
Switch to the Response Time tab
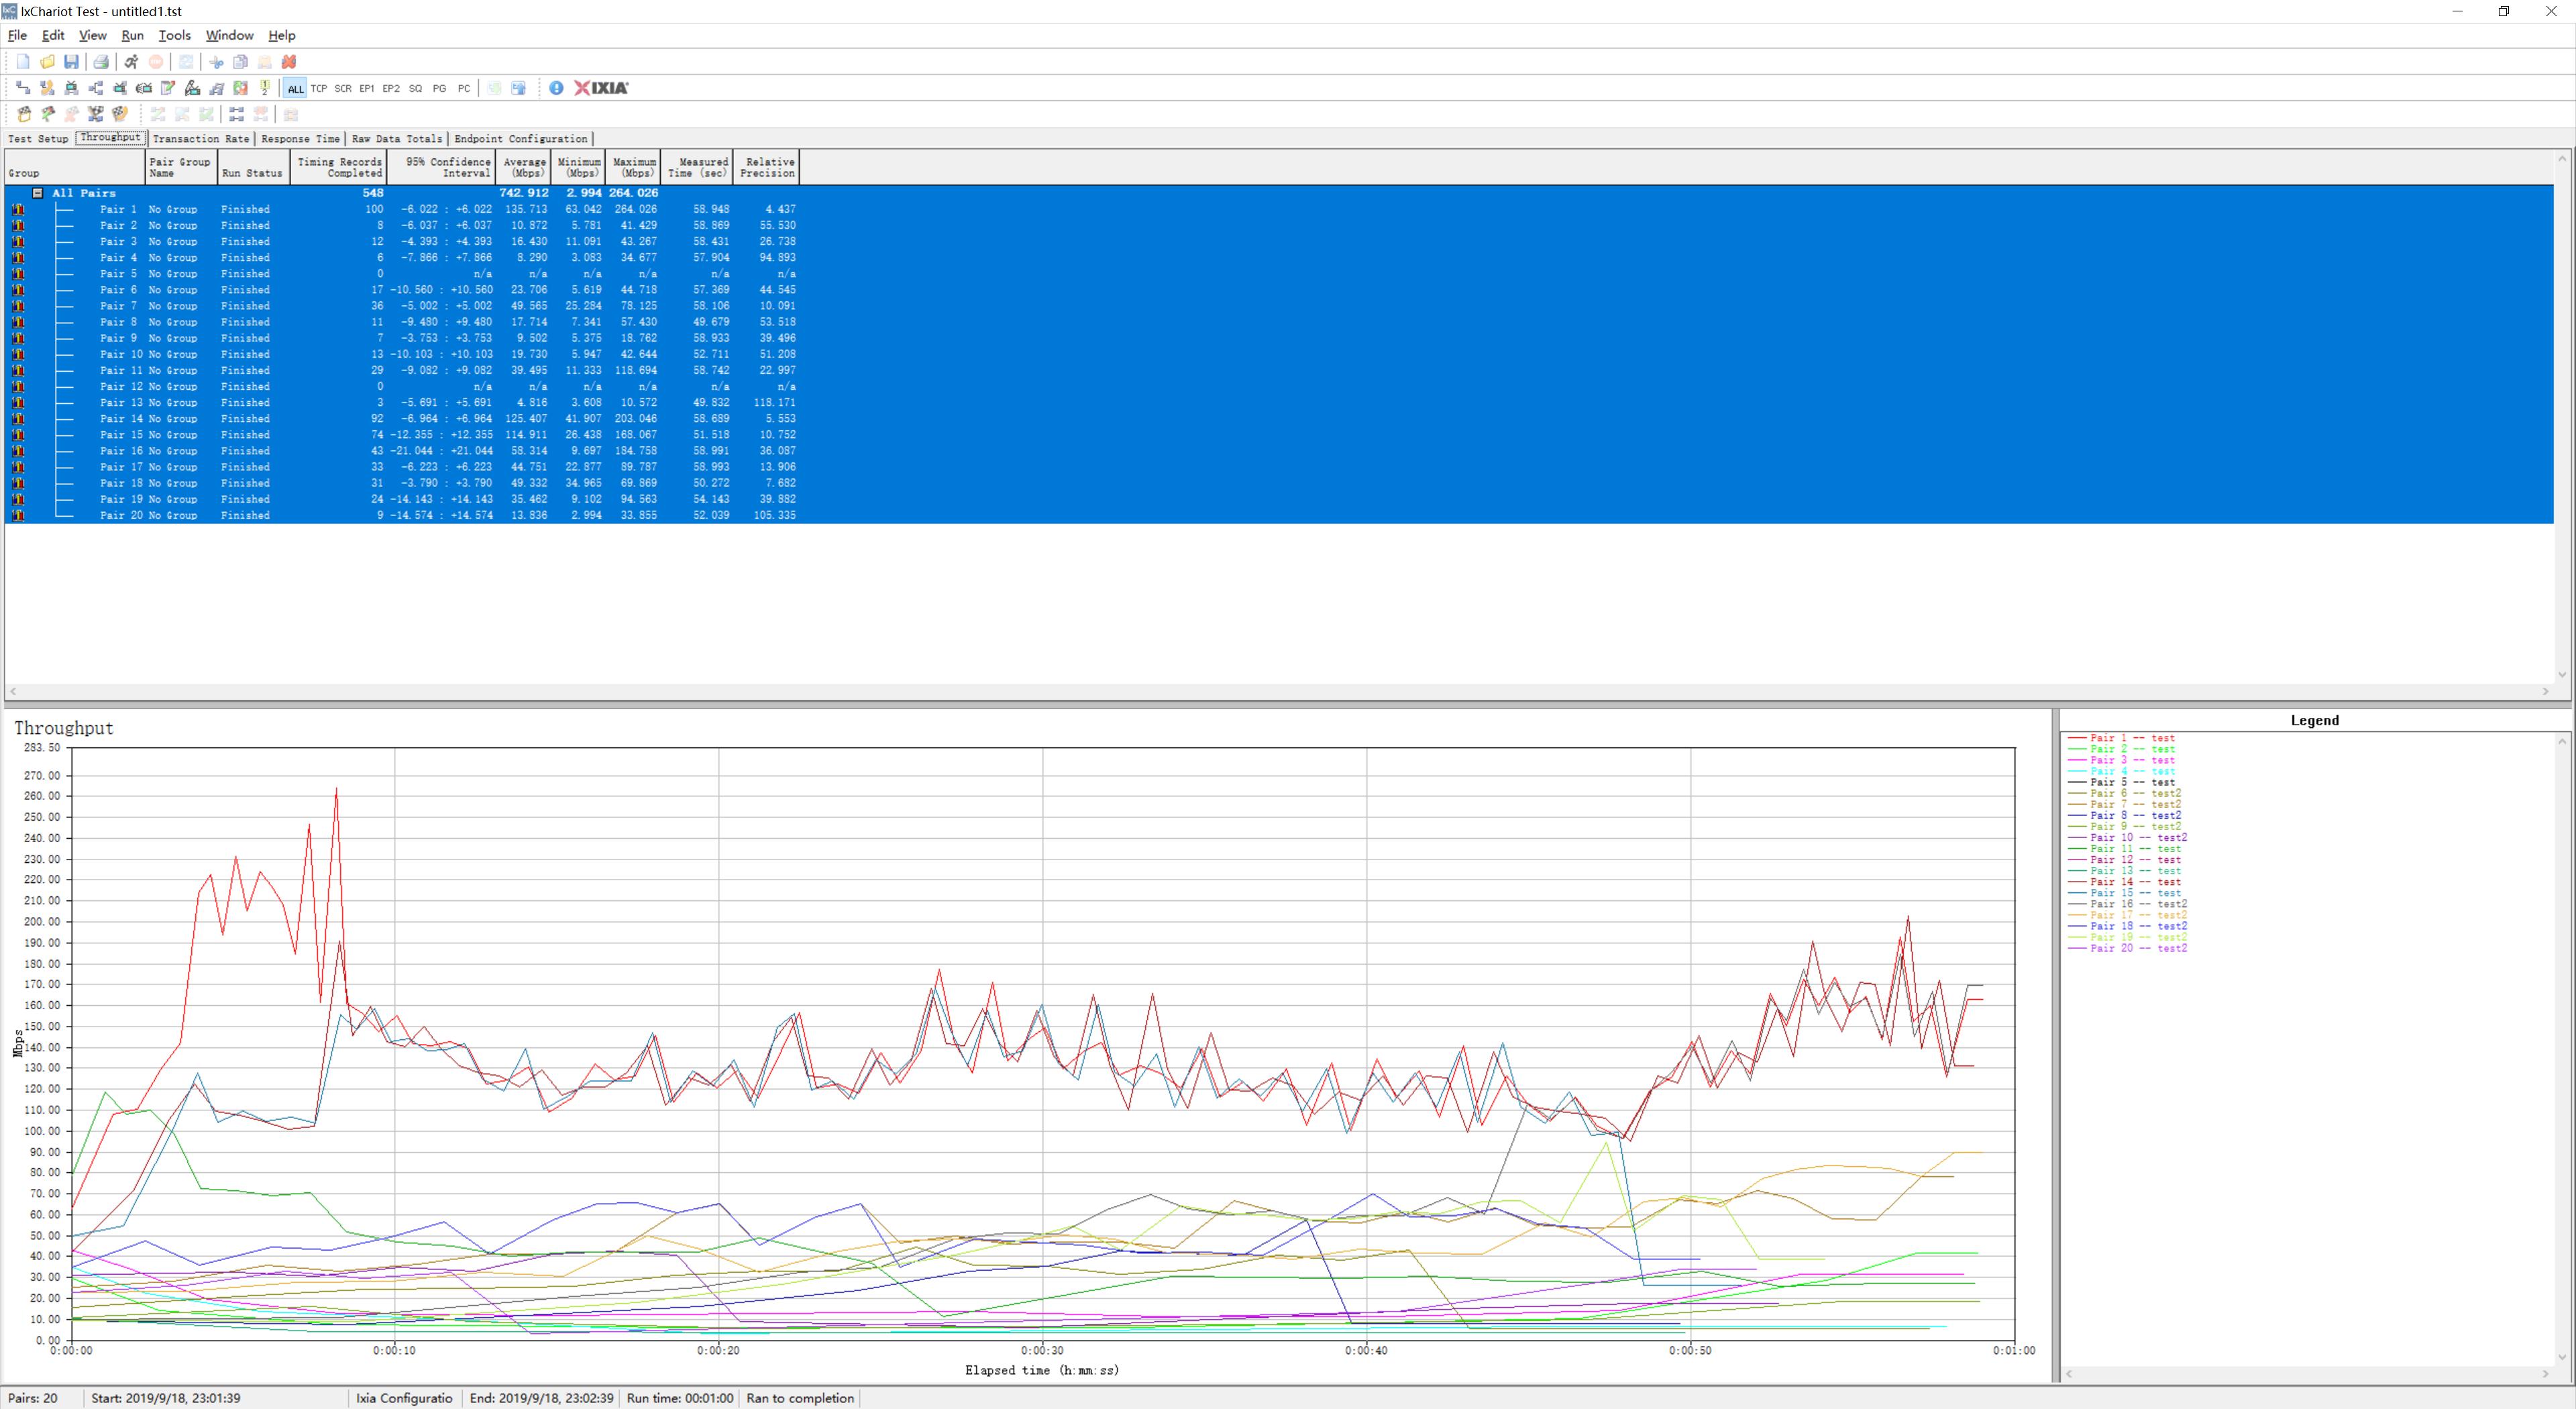tap(300, 139)
